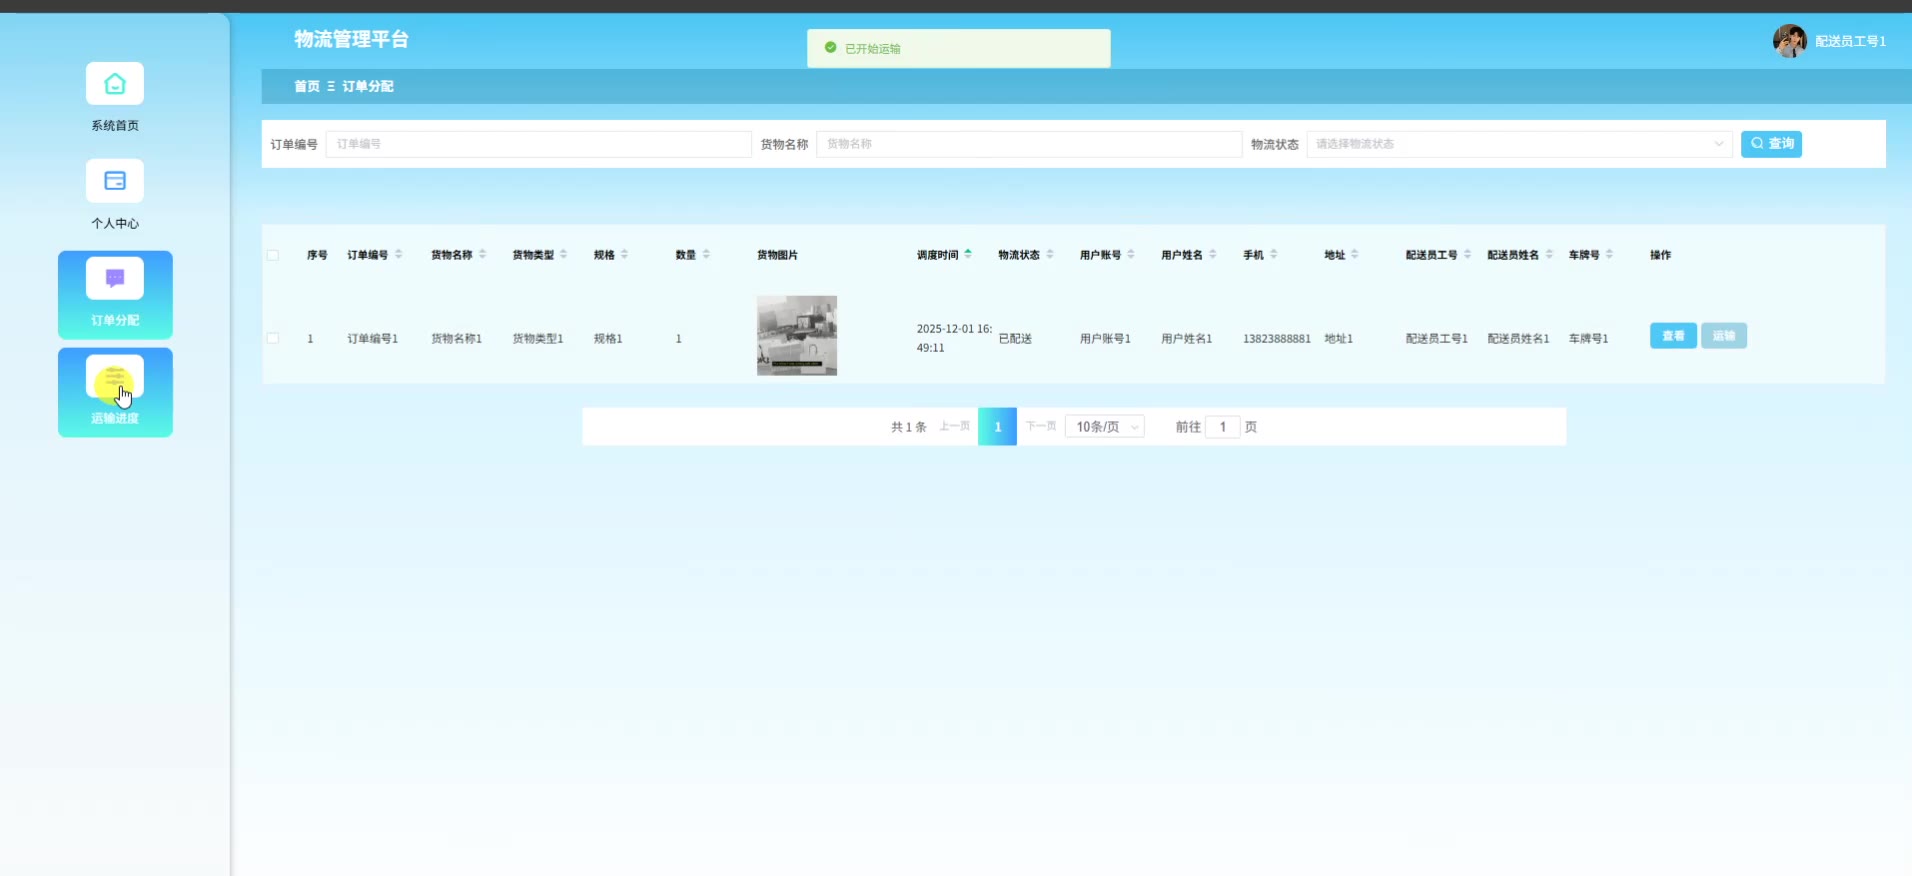Click the 查询 search button
This screenshot has width=1912, height=876.
1771,144
